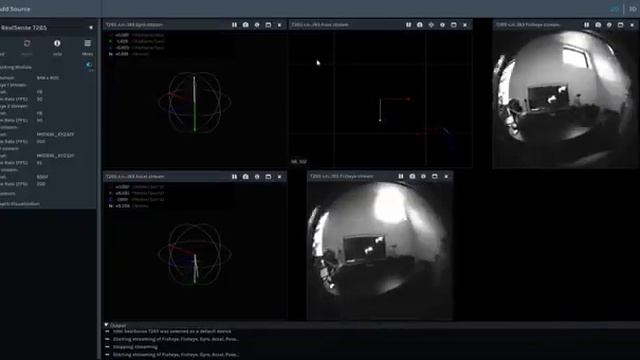Click the Pose stream crosshair view icon
The height and width of the screenshot is (360, 640).
pyautogui.click(x=431, y=25)
